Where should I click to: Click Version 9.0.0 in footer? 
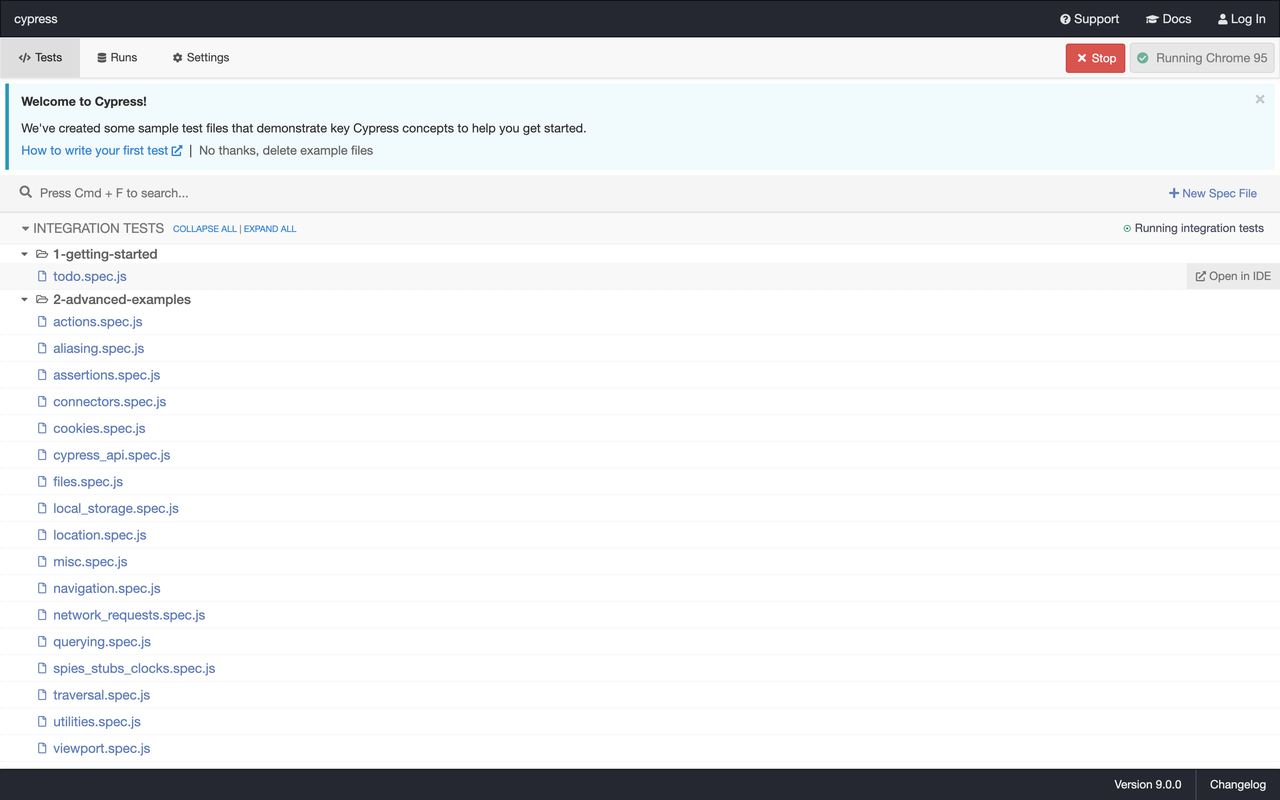[x=1148, y=784]
